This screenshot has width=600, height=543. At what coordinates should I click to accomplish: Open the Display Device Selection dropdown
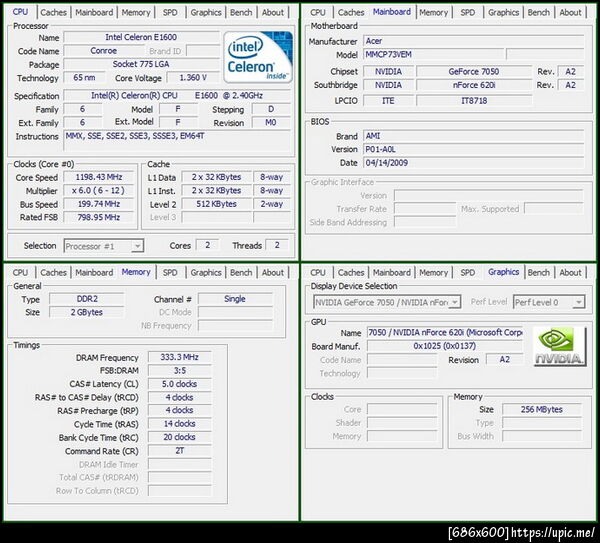click(x=387, y=302)
